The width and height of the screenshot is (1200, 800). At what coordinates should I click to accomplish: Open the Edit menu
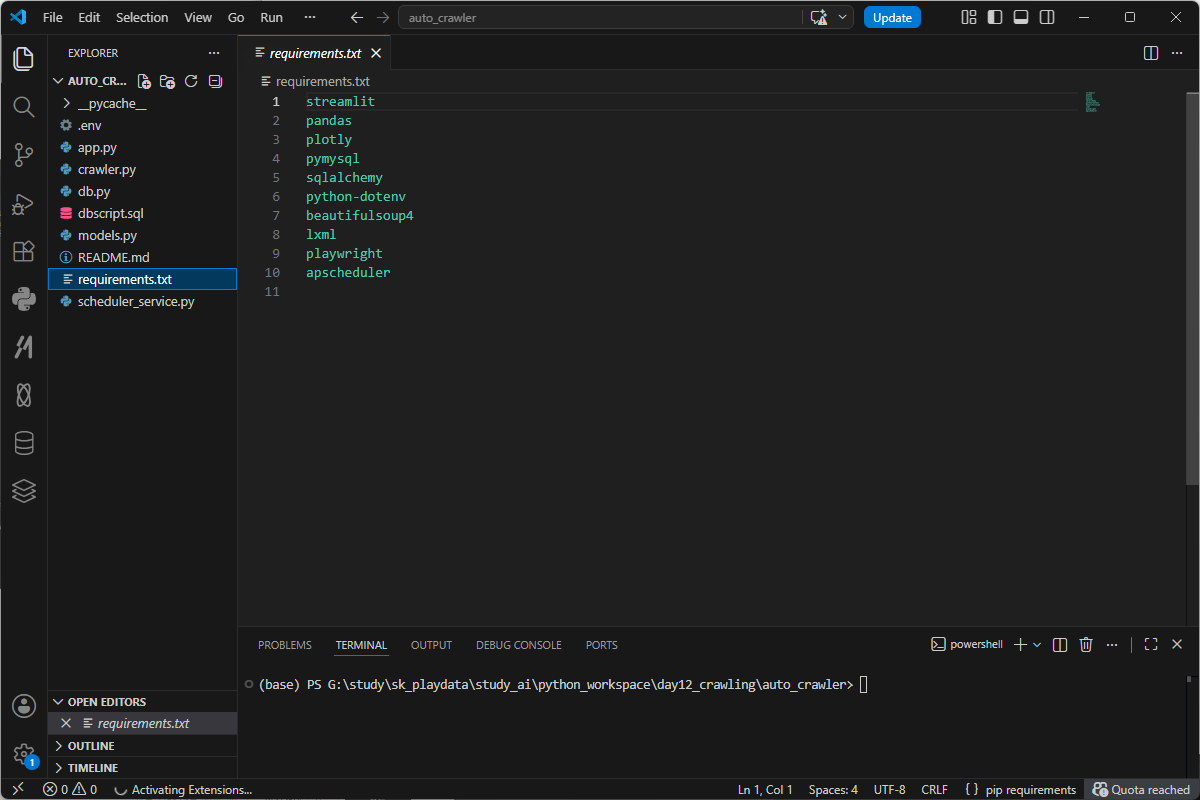click(x=89, y=17)
